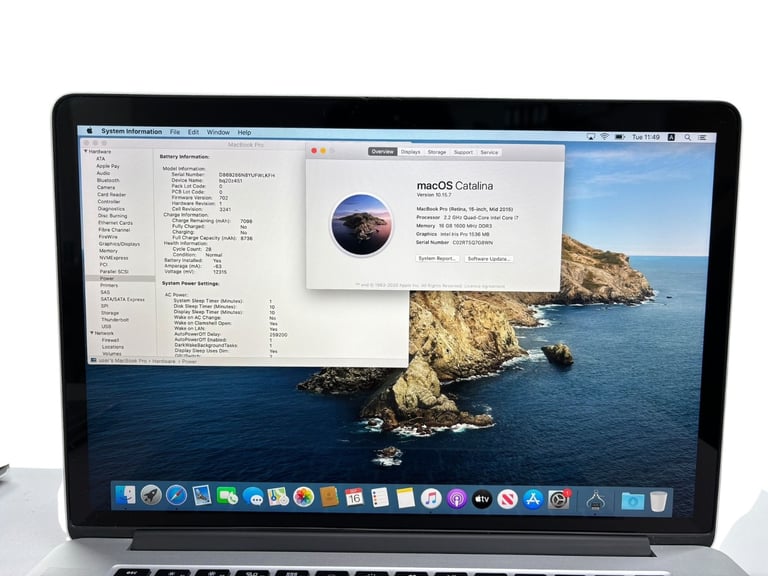Open Calendar icon showing 16
This screenshot has height=576, width=768.
tap(354, 498)
